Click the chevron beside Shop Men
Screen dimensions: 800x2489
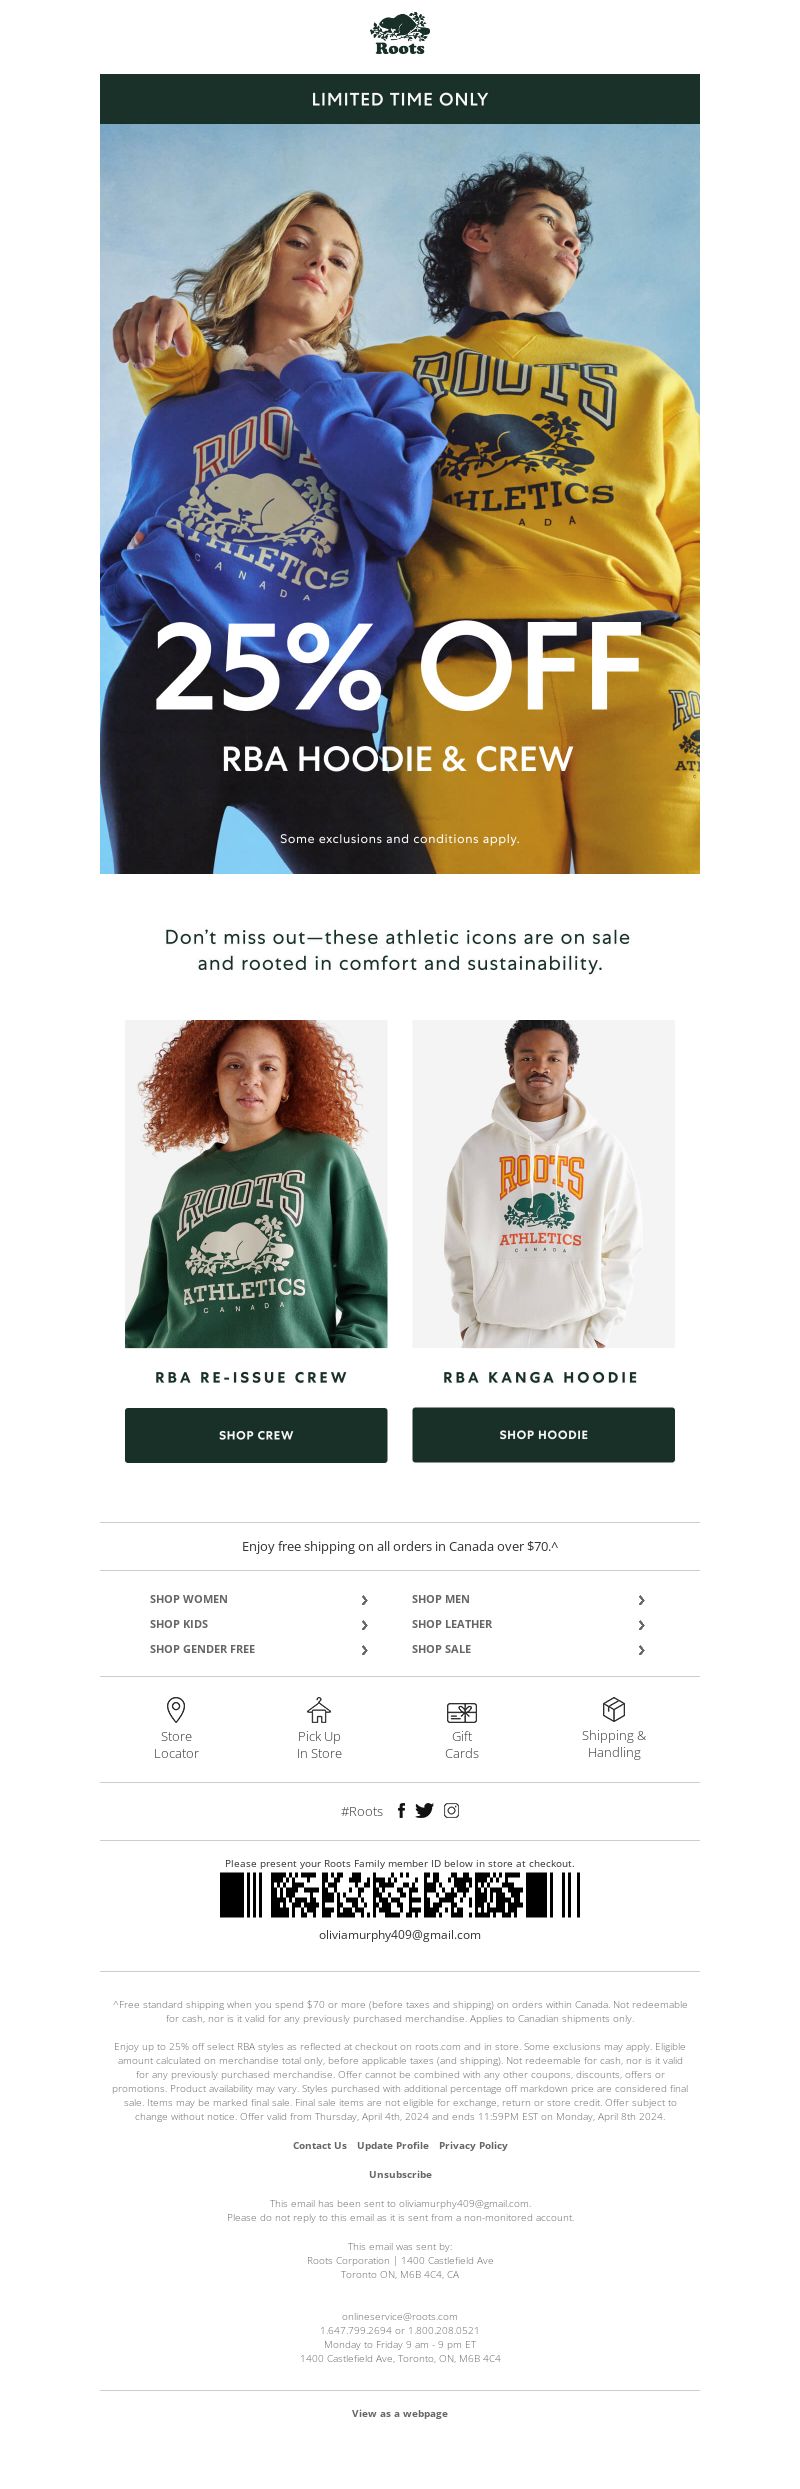[641, 1600]
